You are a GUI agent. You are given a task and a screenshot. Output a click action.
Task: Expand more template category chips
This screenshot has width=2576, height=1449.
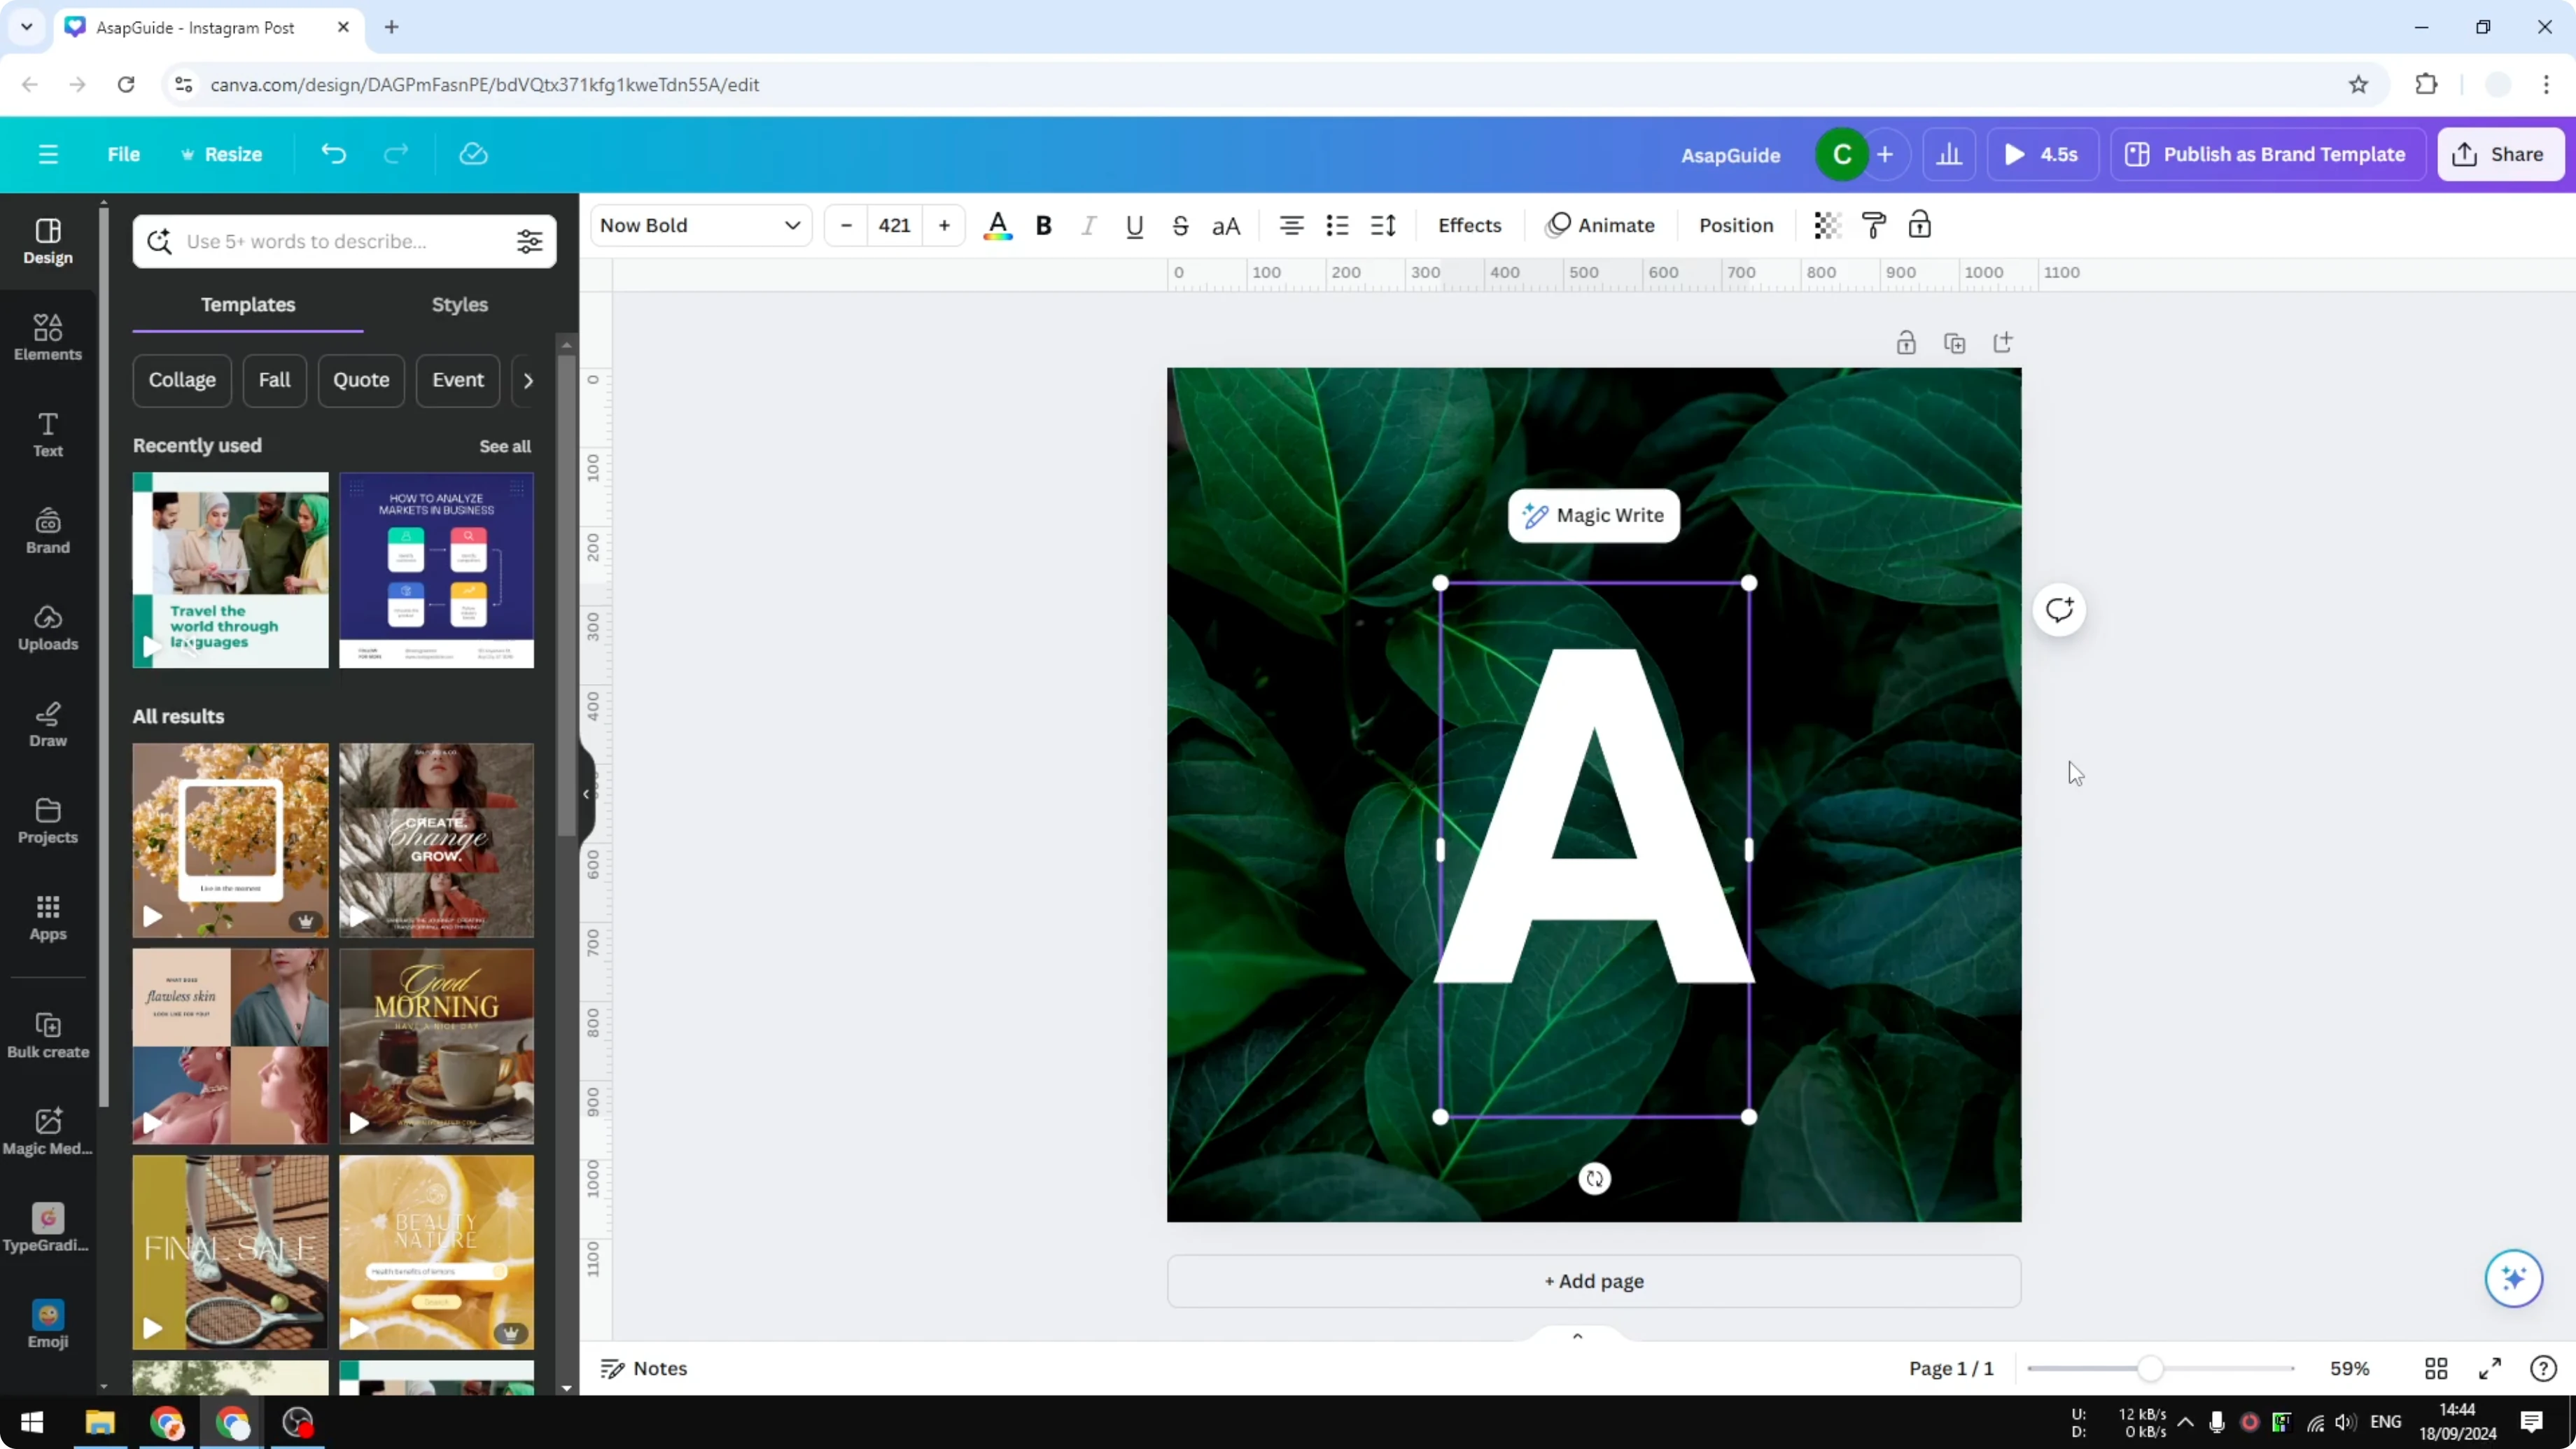pyautogui.click(x=528, y=380)
